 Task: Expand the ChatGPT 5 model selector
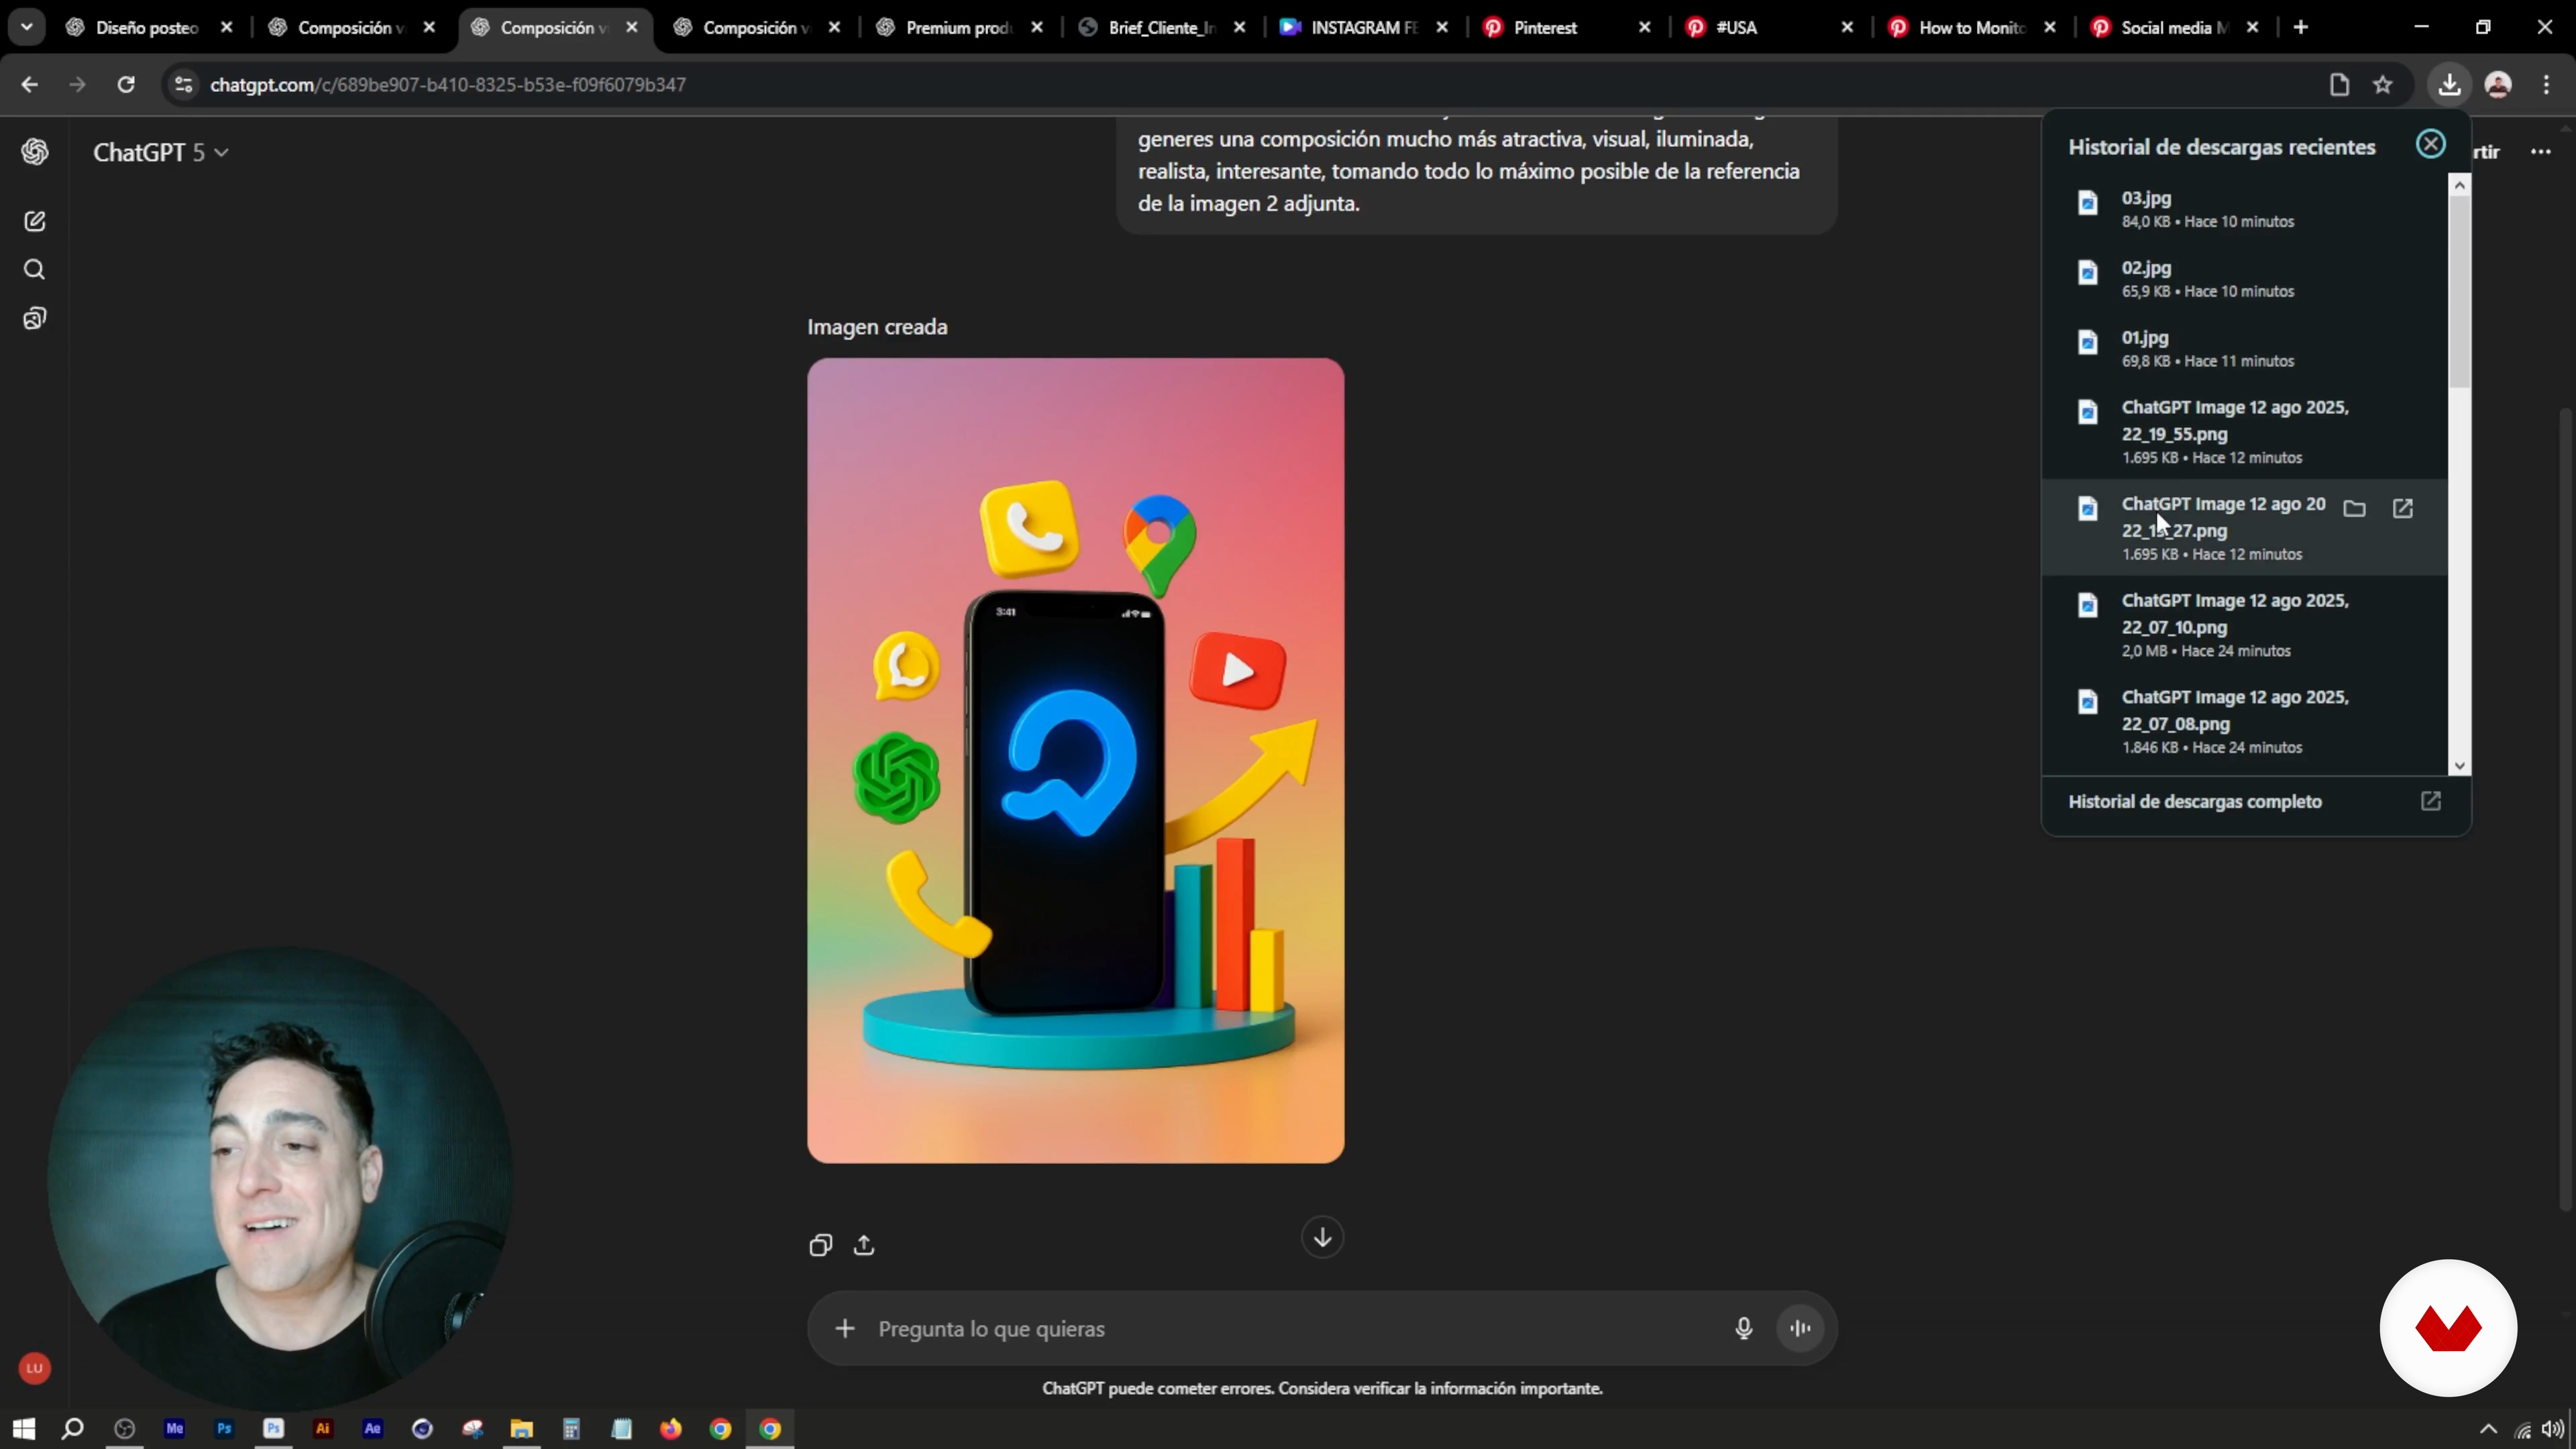(161, 152)
